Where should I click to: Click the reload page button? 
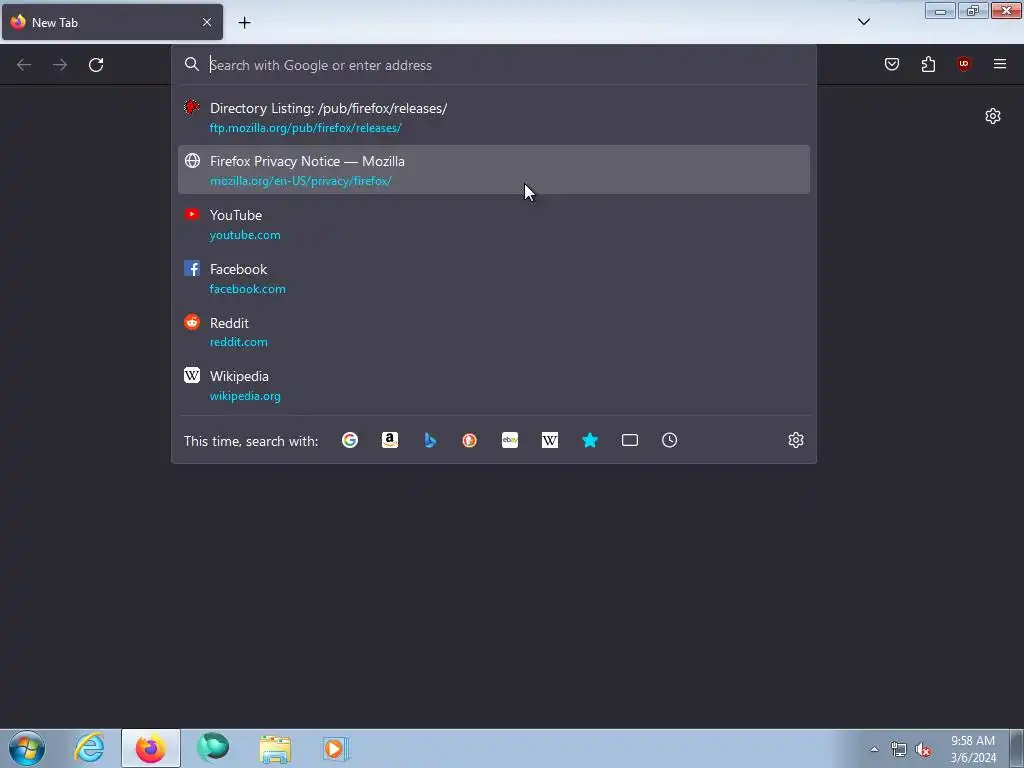pyautogui.click(x=96, y=65)
